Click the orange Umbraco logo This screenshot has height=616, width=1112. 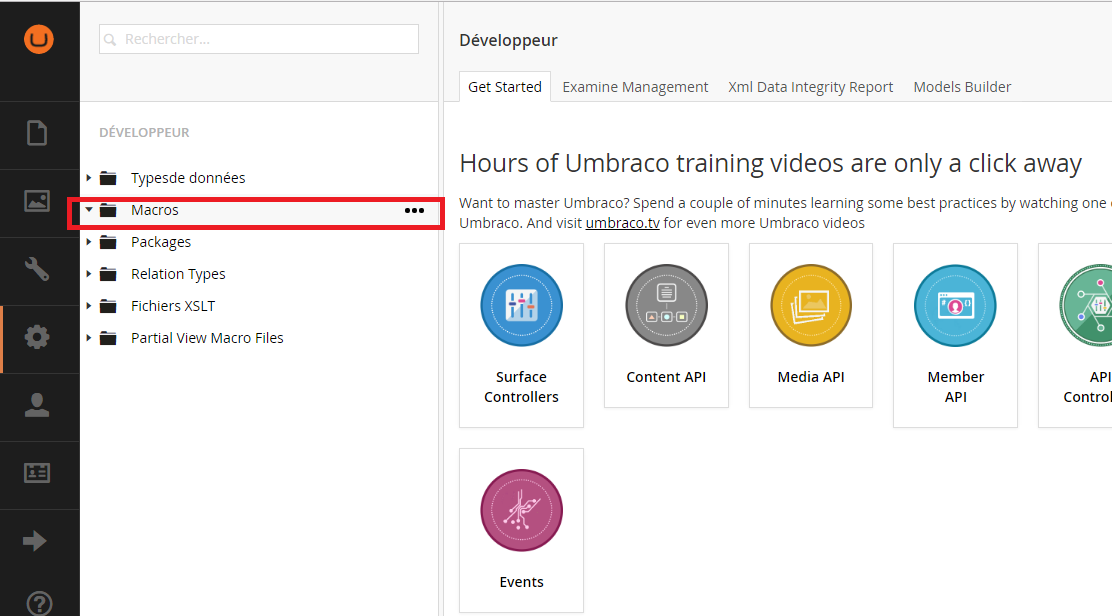38,39
